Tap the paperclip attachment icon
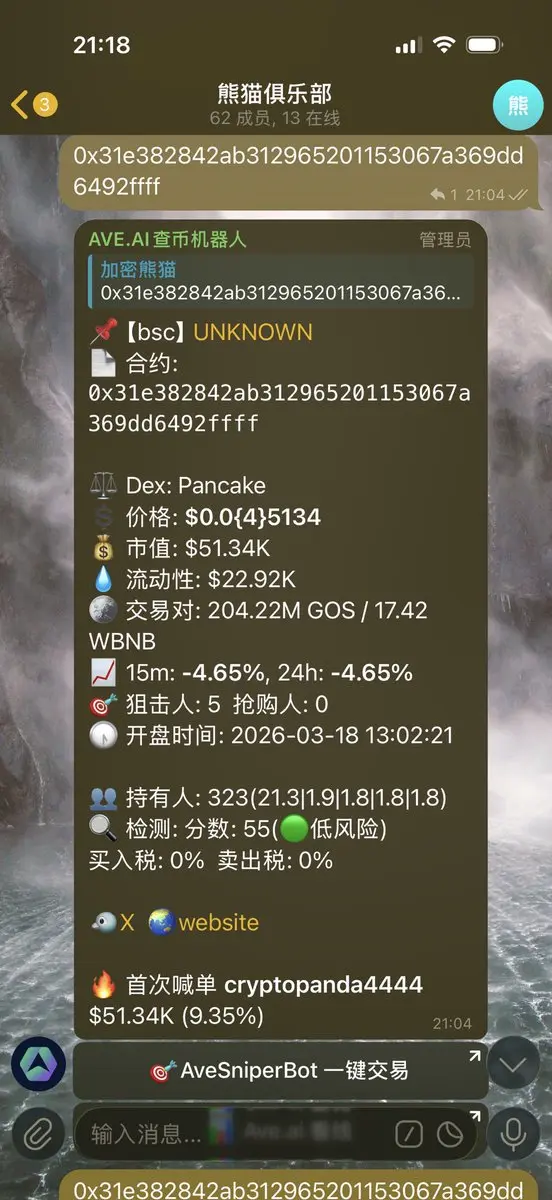The image size is (552, 1200). pos(37,1134)
